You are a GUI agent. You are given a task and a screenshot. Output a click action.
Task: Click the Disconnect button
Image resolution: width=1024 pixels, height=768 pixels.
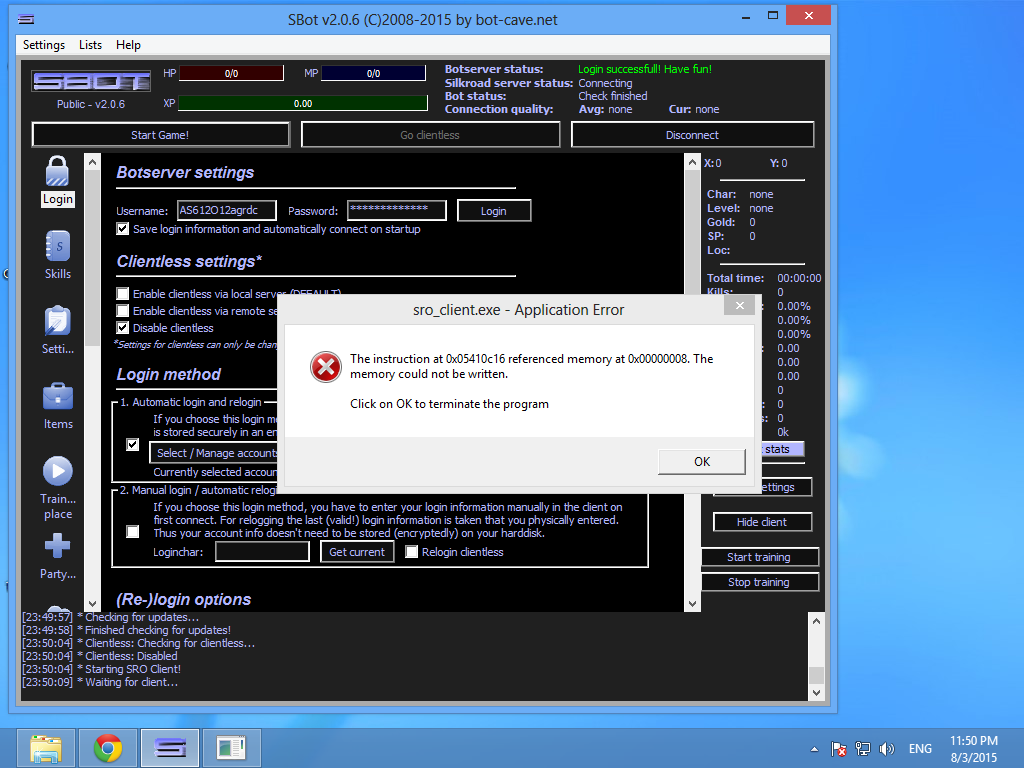click(x=692, y=135)
